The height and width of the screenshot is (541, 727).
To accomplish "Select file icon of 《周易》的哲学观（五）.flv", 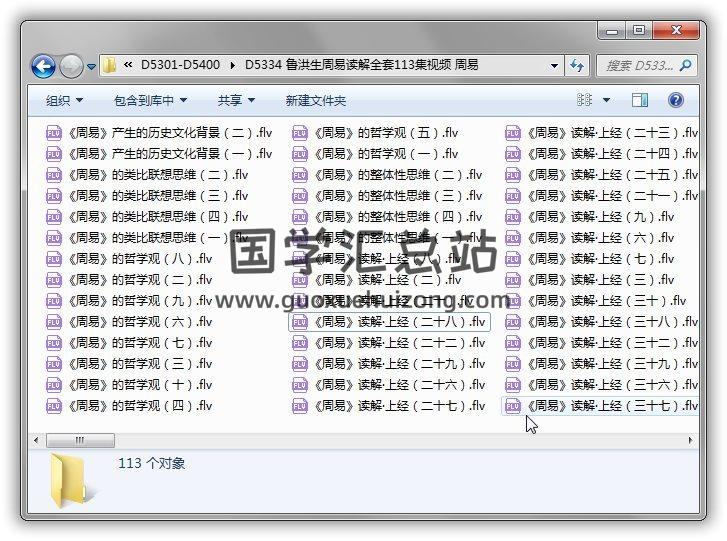I will coord(300,133).
